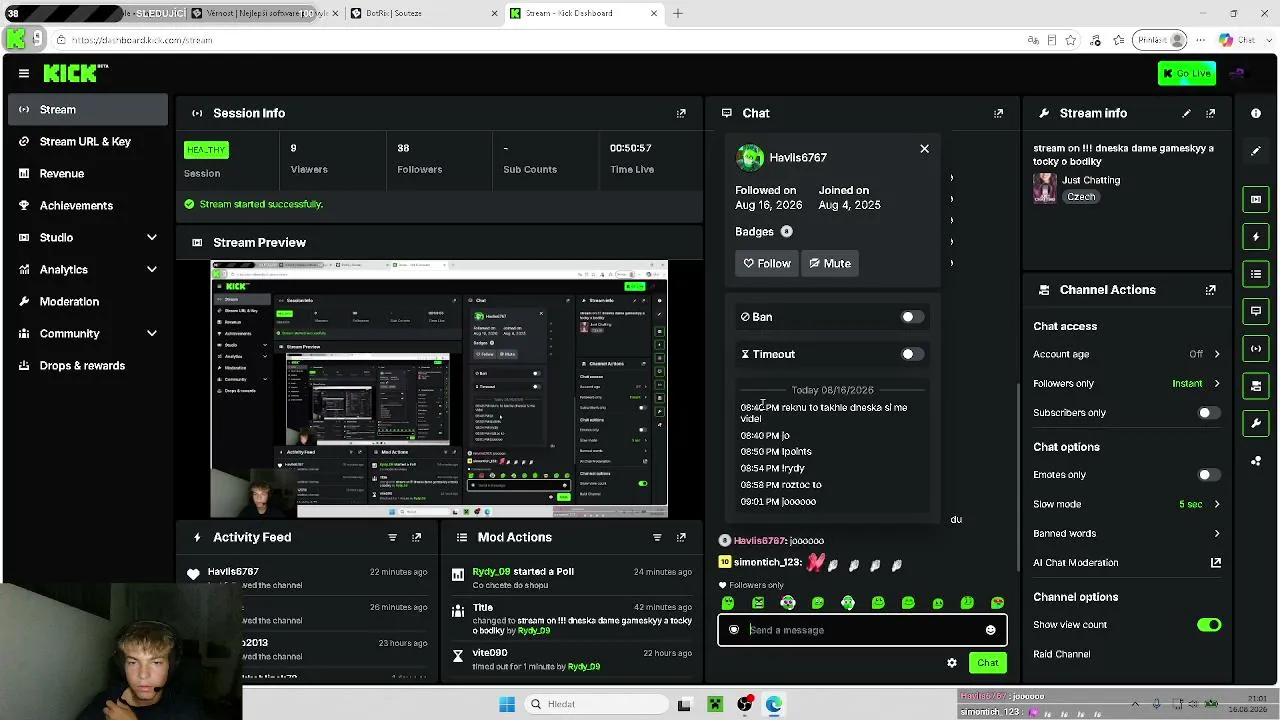Click Havlis6767 username in chat message

tap(760, 541)
